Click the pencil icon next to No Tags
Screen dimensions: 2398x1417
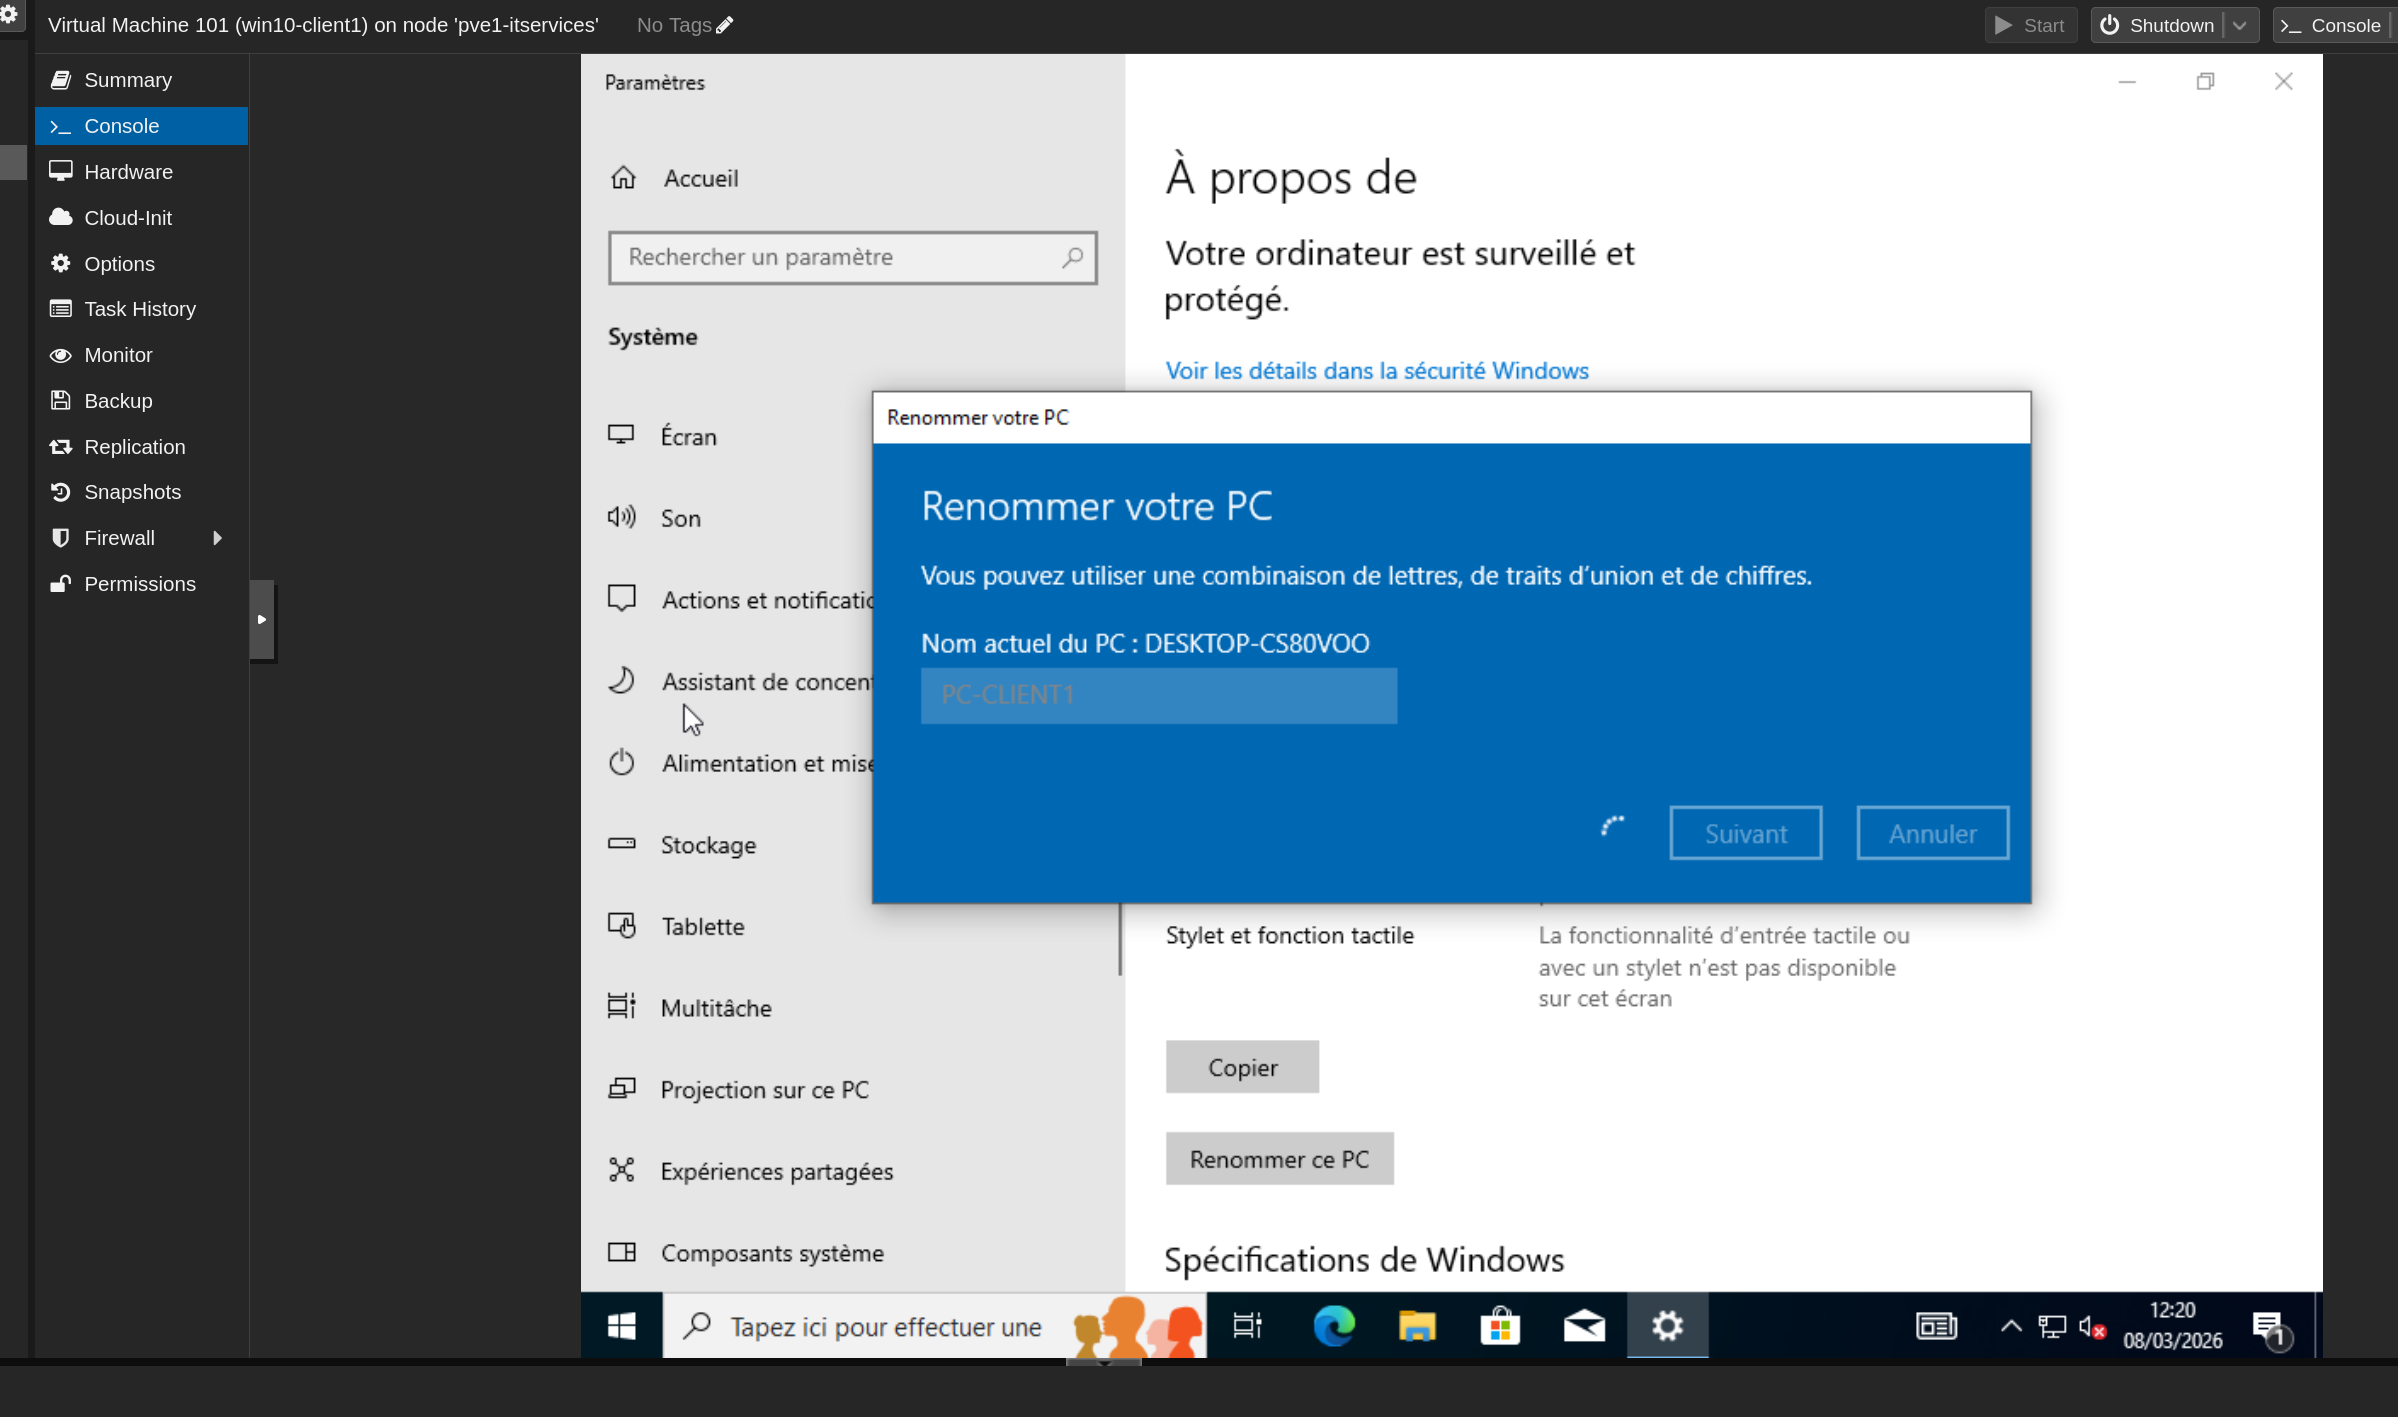pos(725,25)
